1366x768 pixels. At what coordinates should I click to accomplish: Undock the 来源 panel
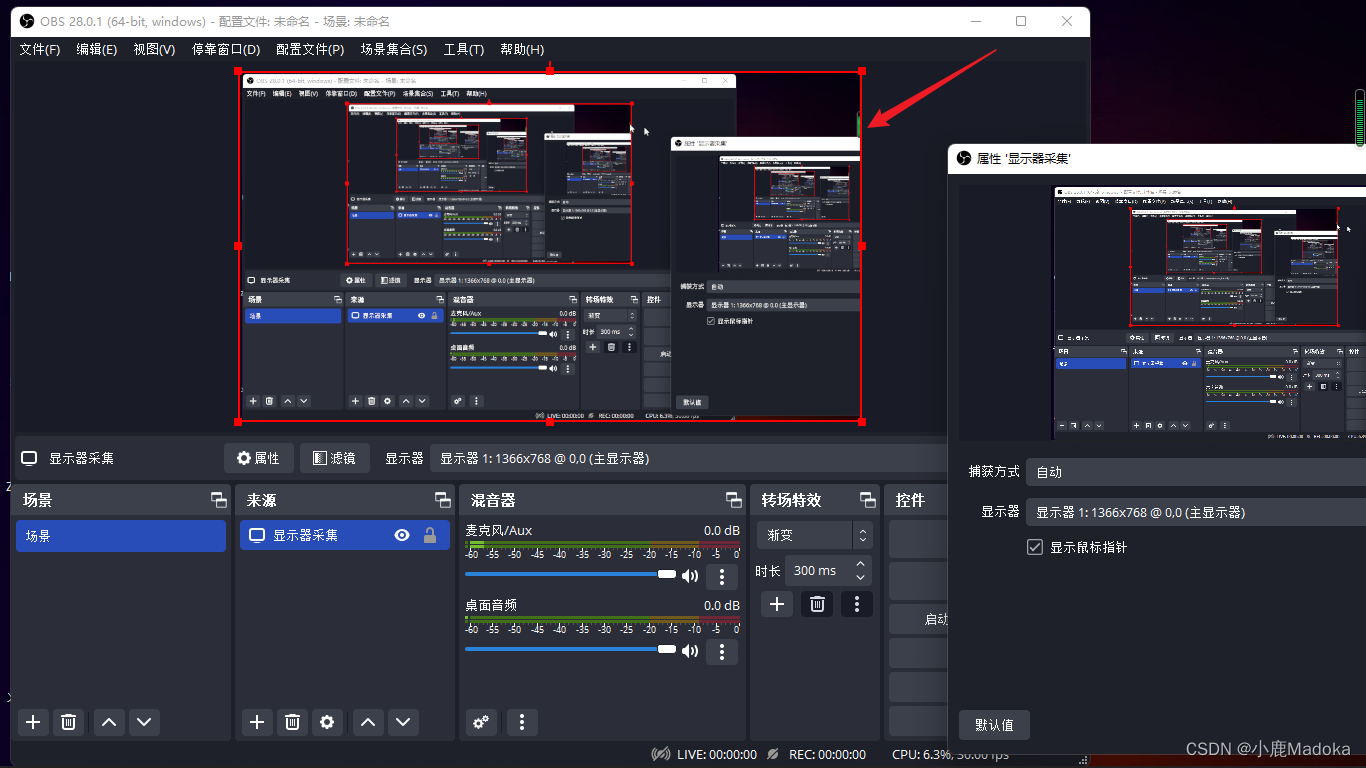[x=442, y=500]
